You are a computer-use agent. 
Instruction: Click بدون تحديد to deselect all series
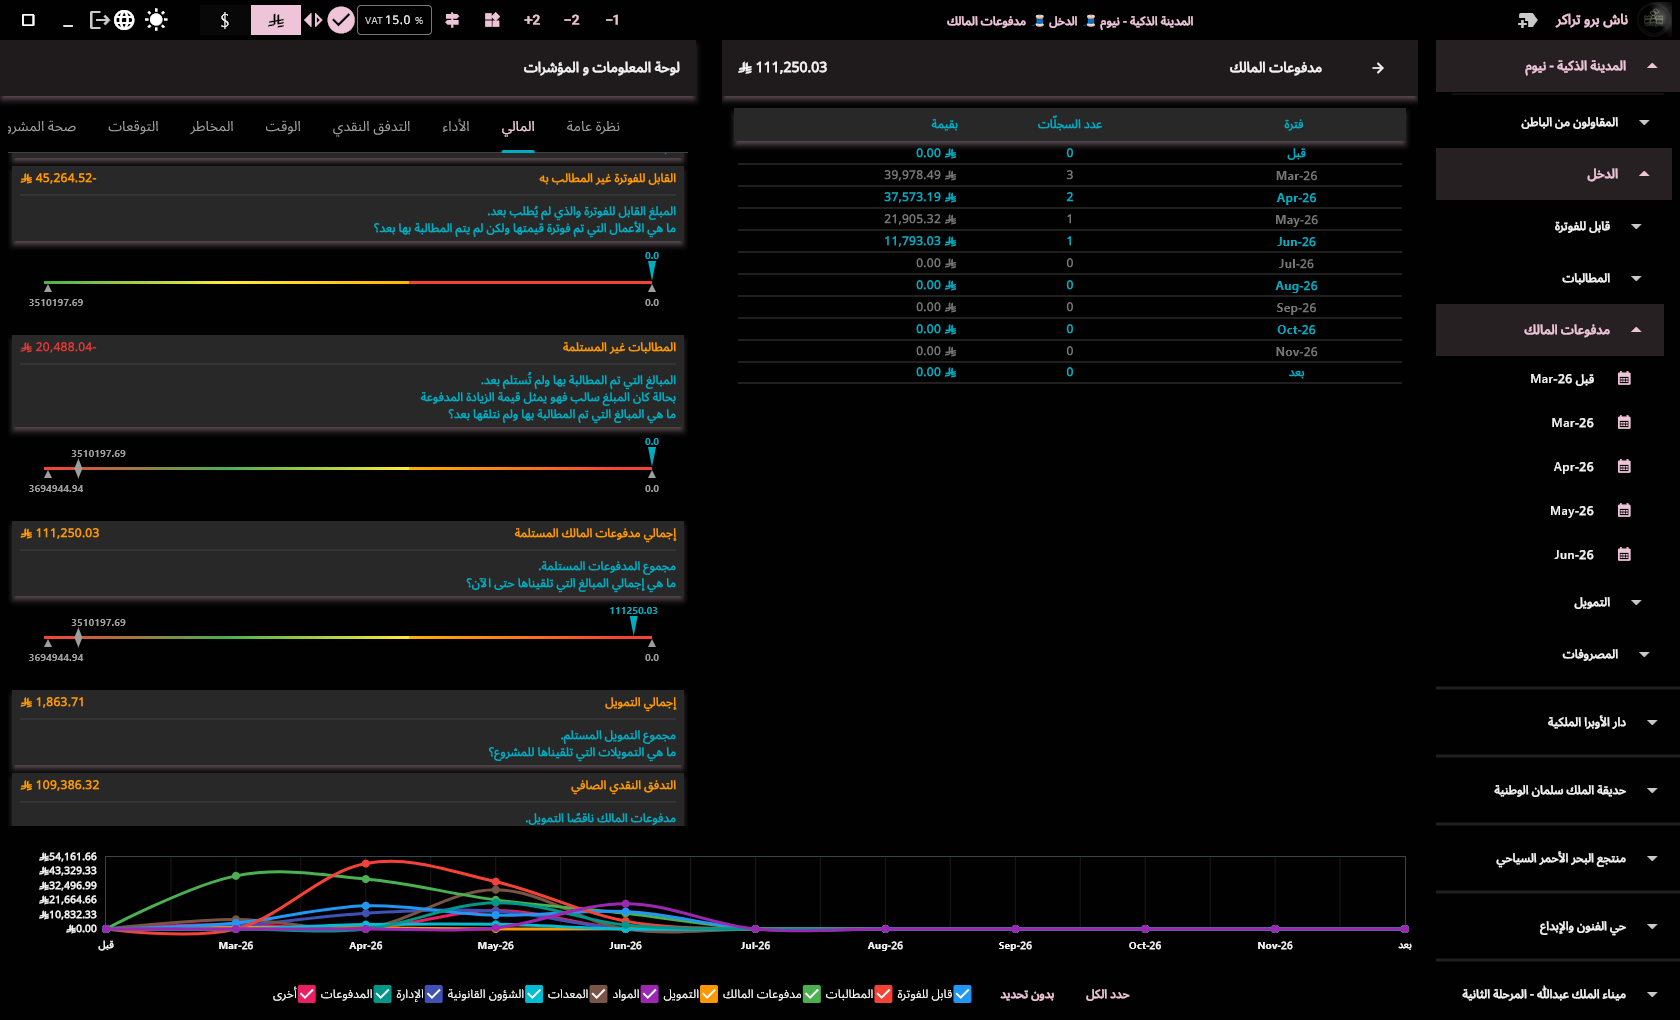click(x=1027, y=994)
